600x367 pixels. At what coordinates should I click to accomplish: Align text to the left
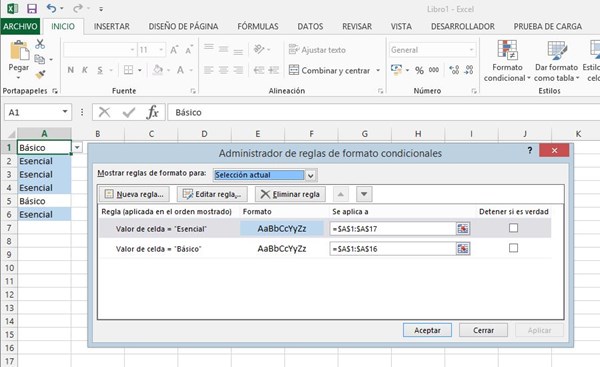coord(209,70)
